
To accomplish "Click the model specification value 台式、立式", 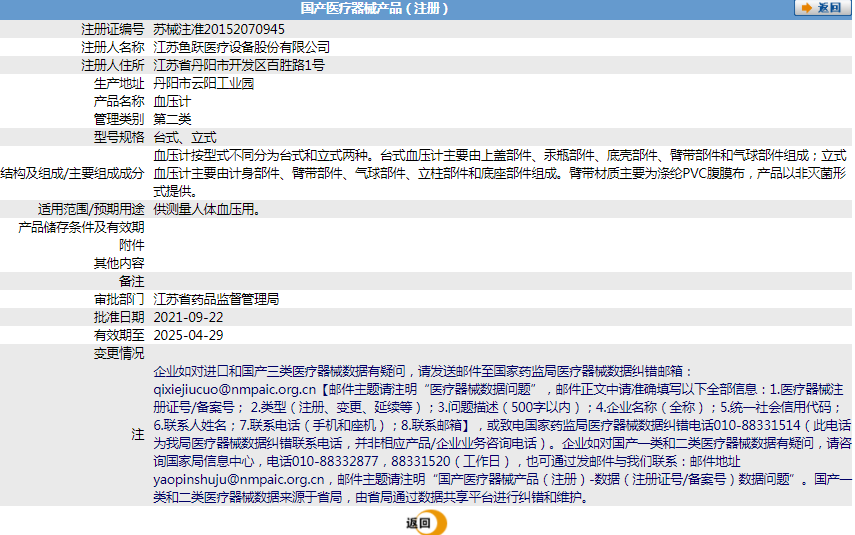I will tap(184, 137).
